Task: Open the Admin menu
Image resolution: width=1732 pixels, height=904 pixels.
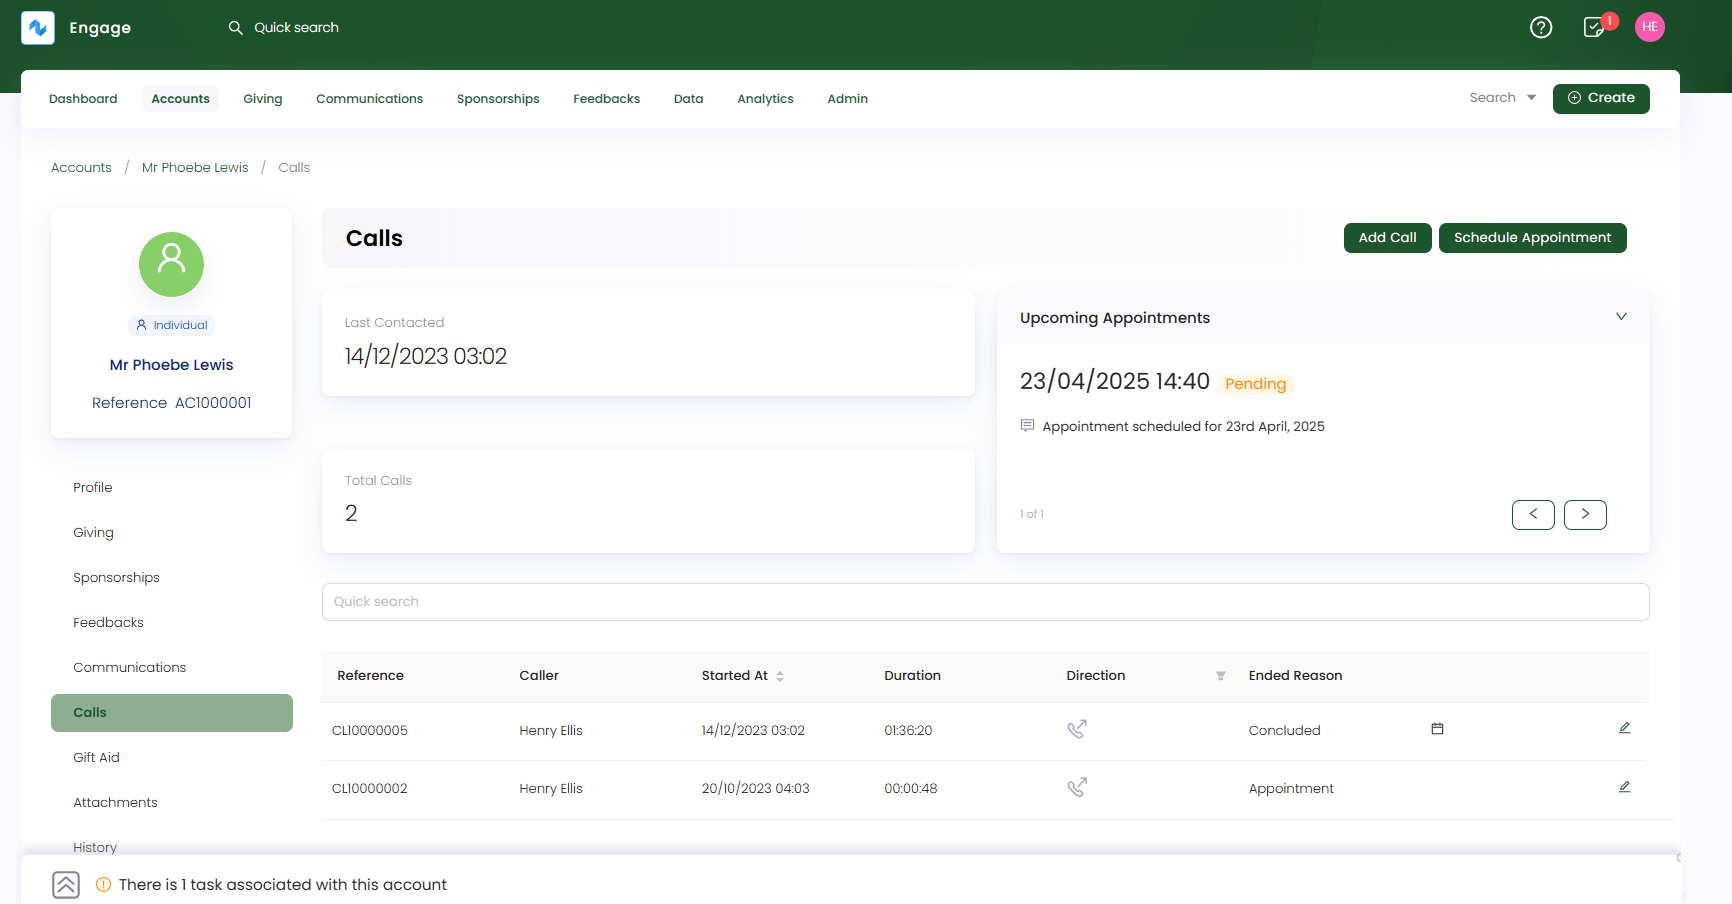Action: click(x=847, y=99)
